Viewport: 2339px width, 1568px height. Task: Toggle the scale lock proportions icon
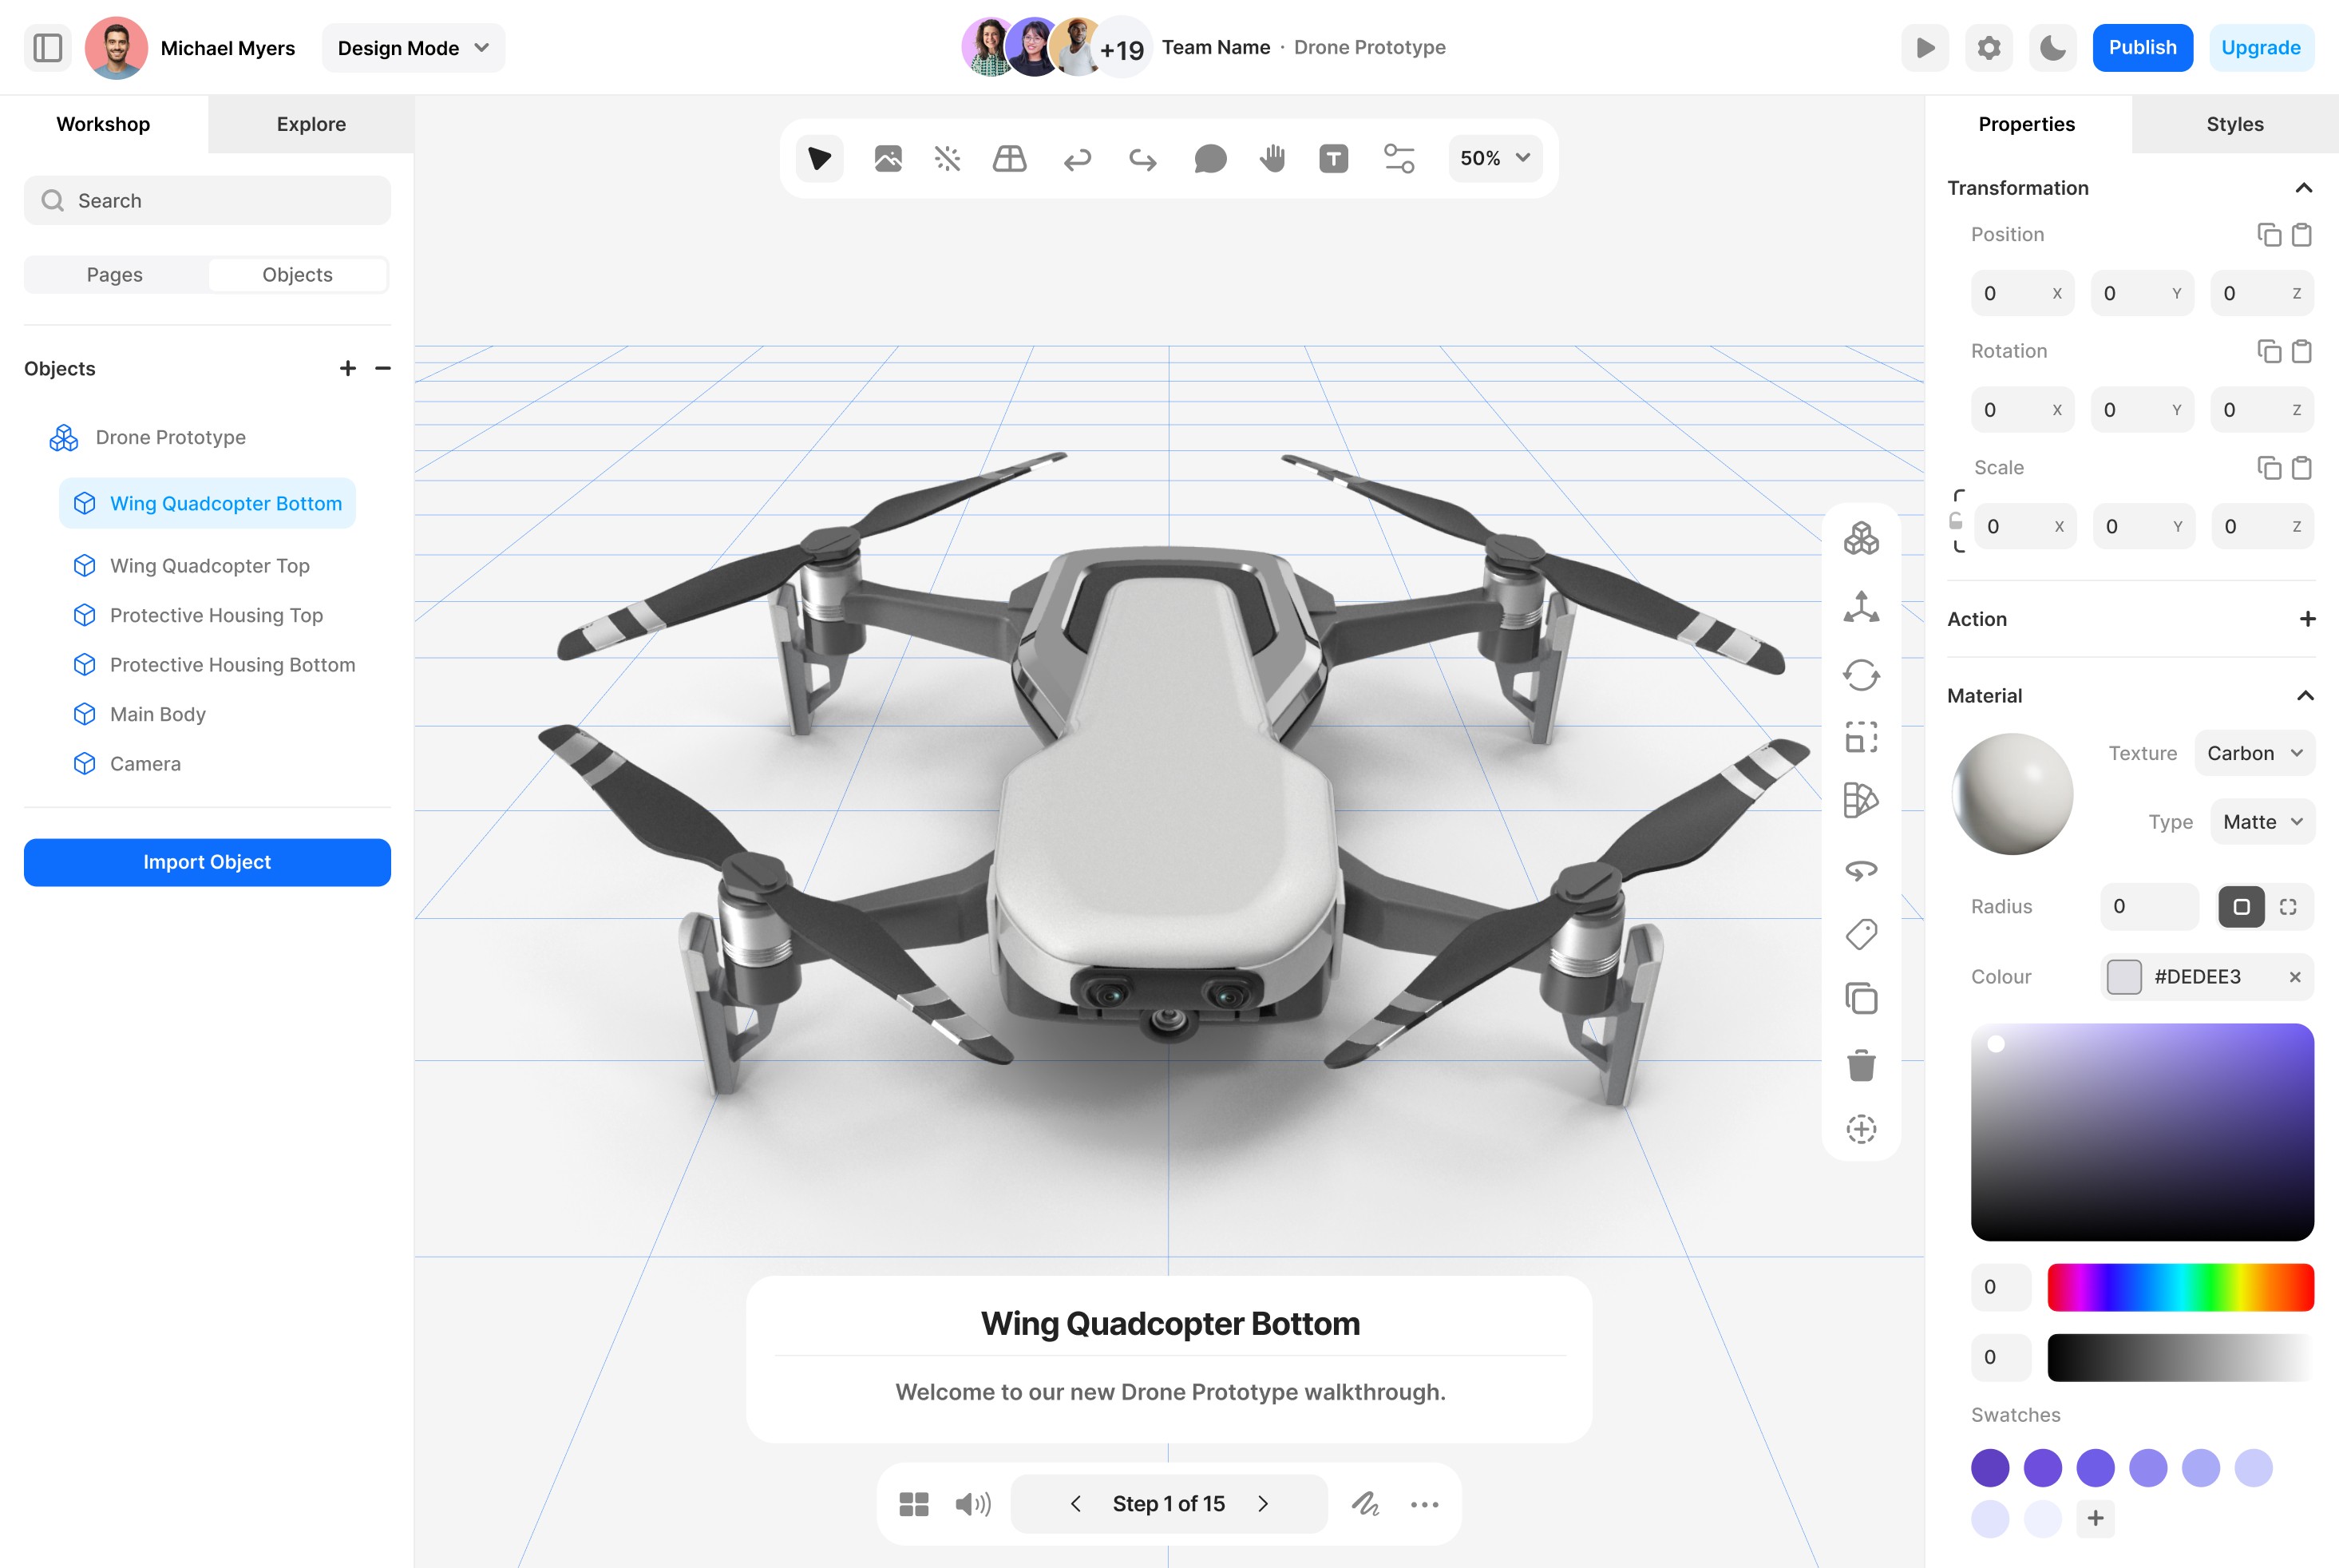pyautogui.click(x=1956, y=522)
